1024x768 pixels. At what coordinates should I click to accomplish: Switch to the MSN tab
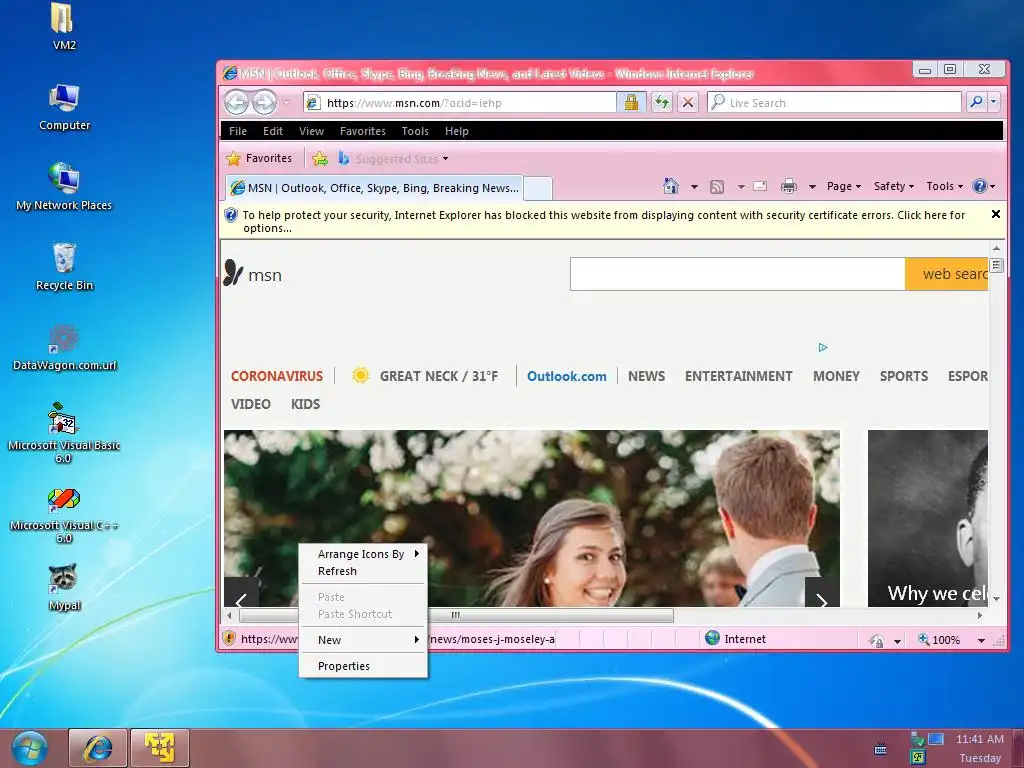tap(374, 188)
